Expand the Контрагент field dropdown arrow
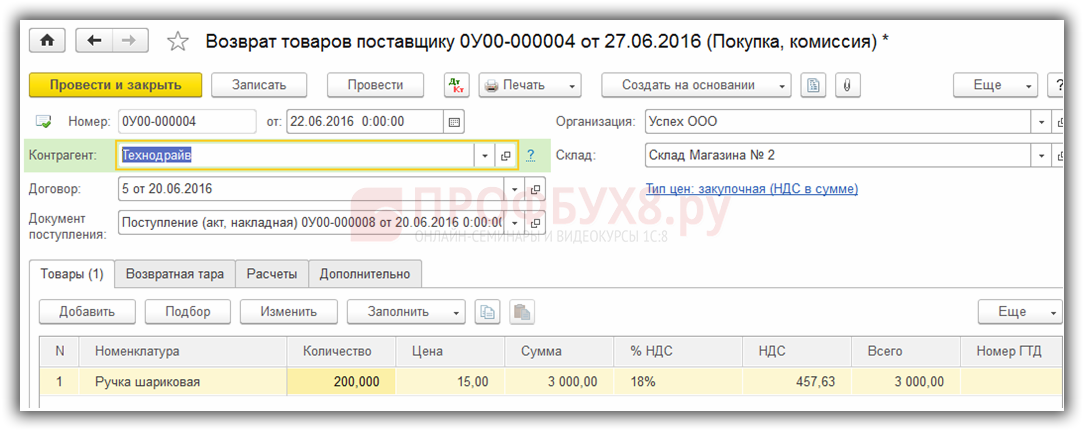The width and height of the screenshot is (1084, 431). (x=485, y=156)
